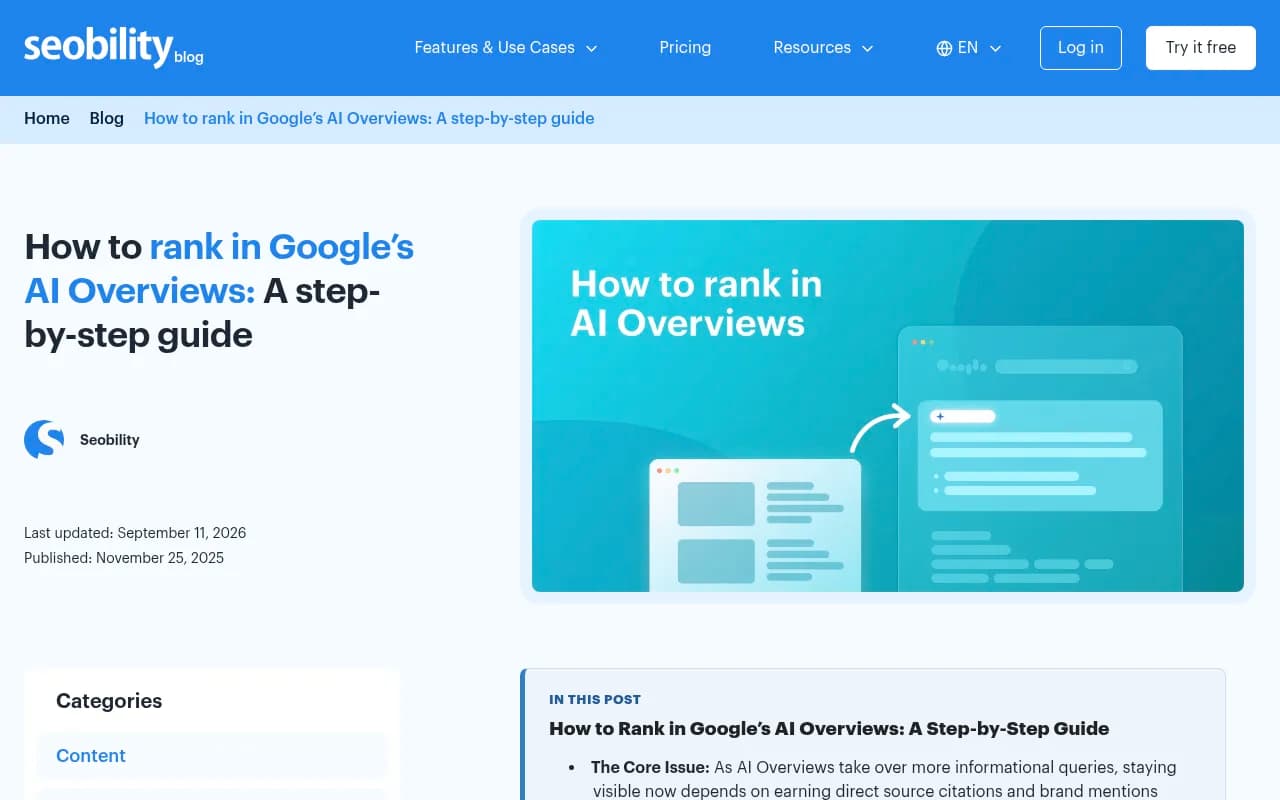Open the Seobility blog logo link

[113, 47]
